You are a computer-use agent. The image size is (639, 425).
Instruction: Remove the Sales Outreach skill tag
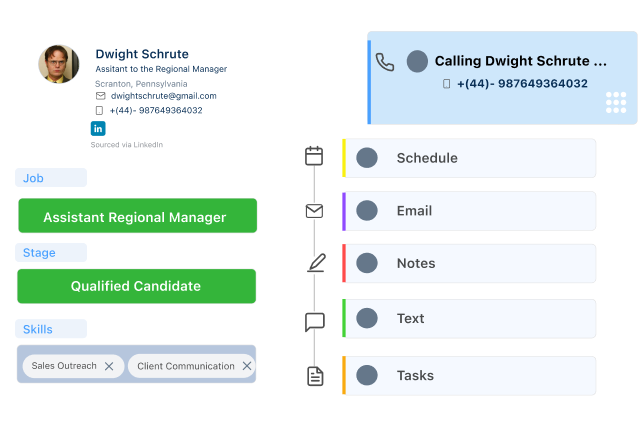(109, 366)
